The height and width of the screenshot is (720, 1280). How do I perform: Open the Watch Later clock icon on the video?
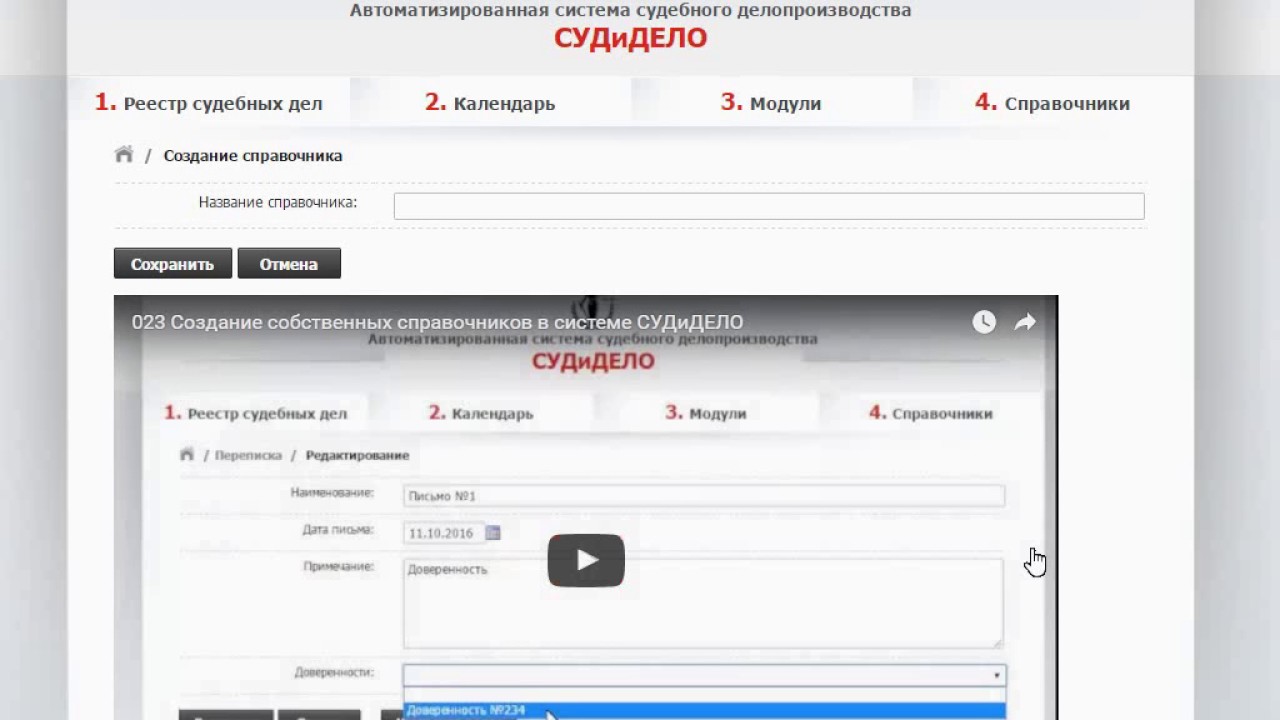[984, 321]
